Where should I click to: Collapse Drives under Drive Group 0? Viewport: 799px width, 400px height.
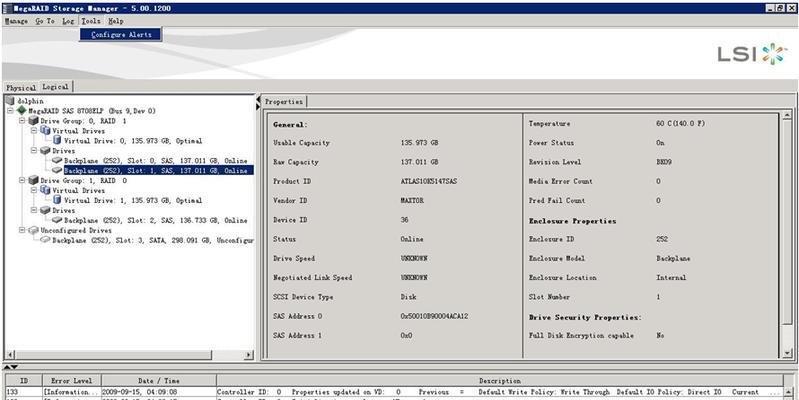coord(34,151)
